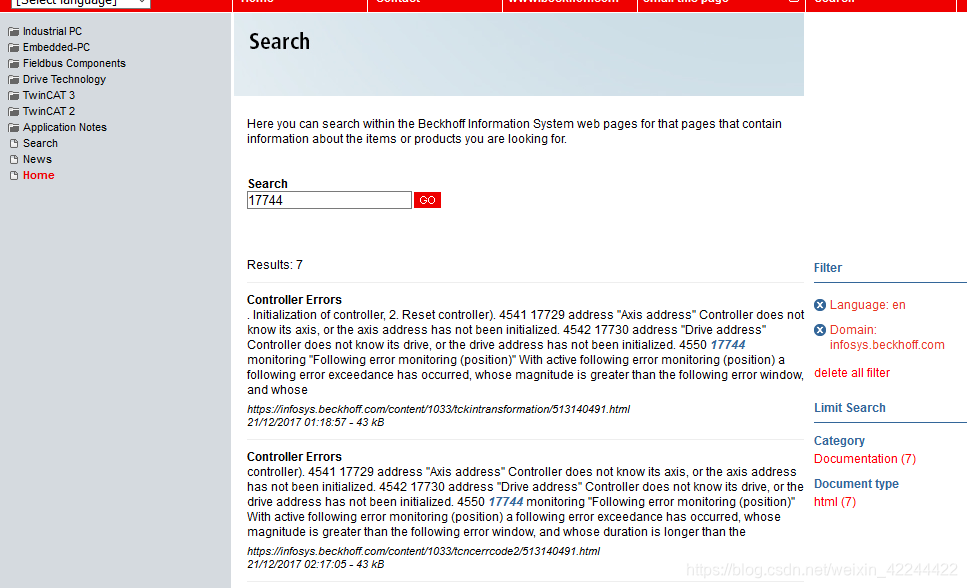Go to the red Home sidebar link
Screen dimensions: 967x588
tap(38, 175)
